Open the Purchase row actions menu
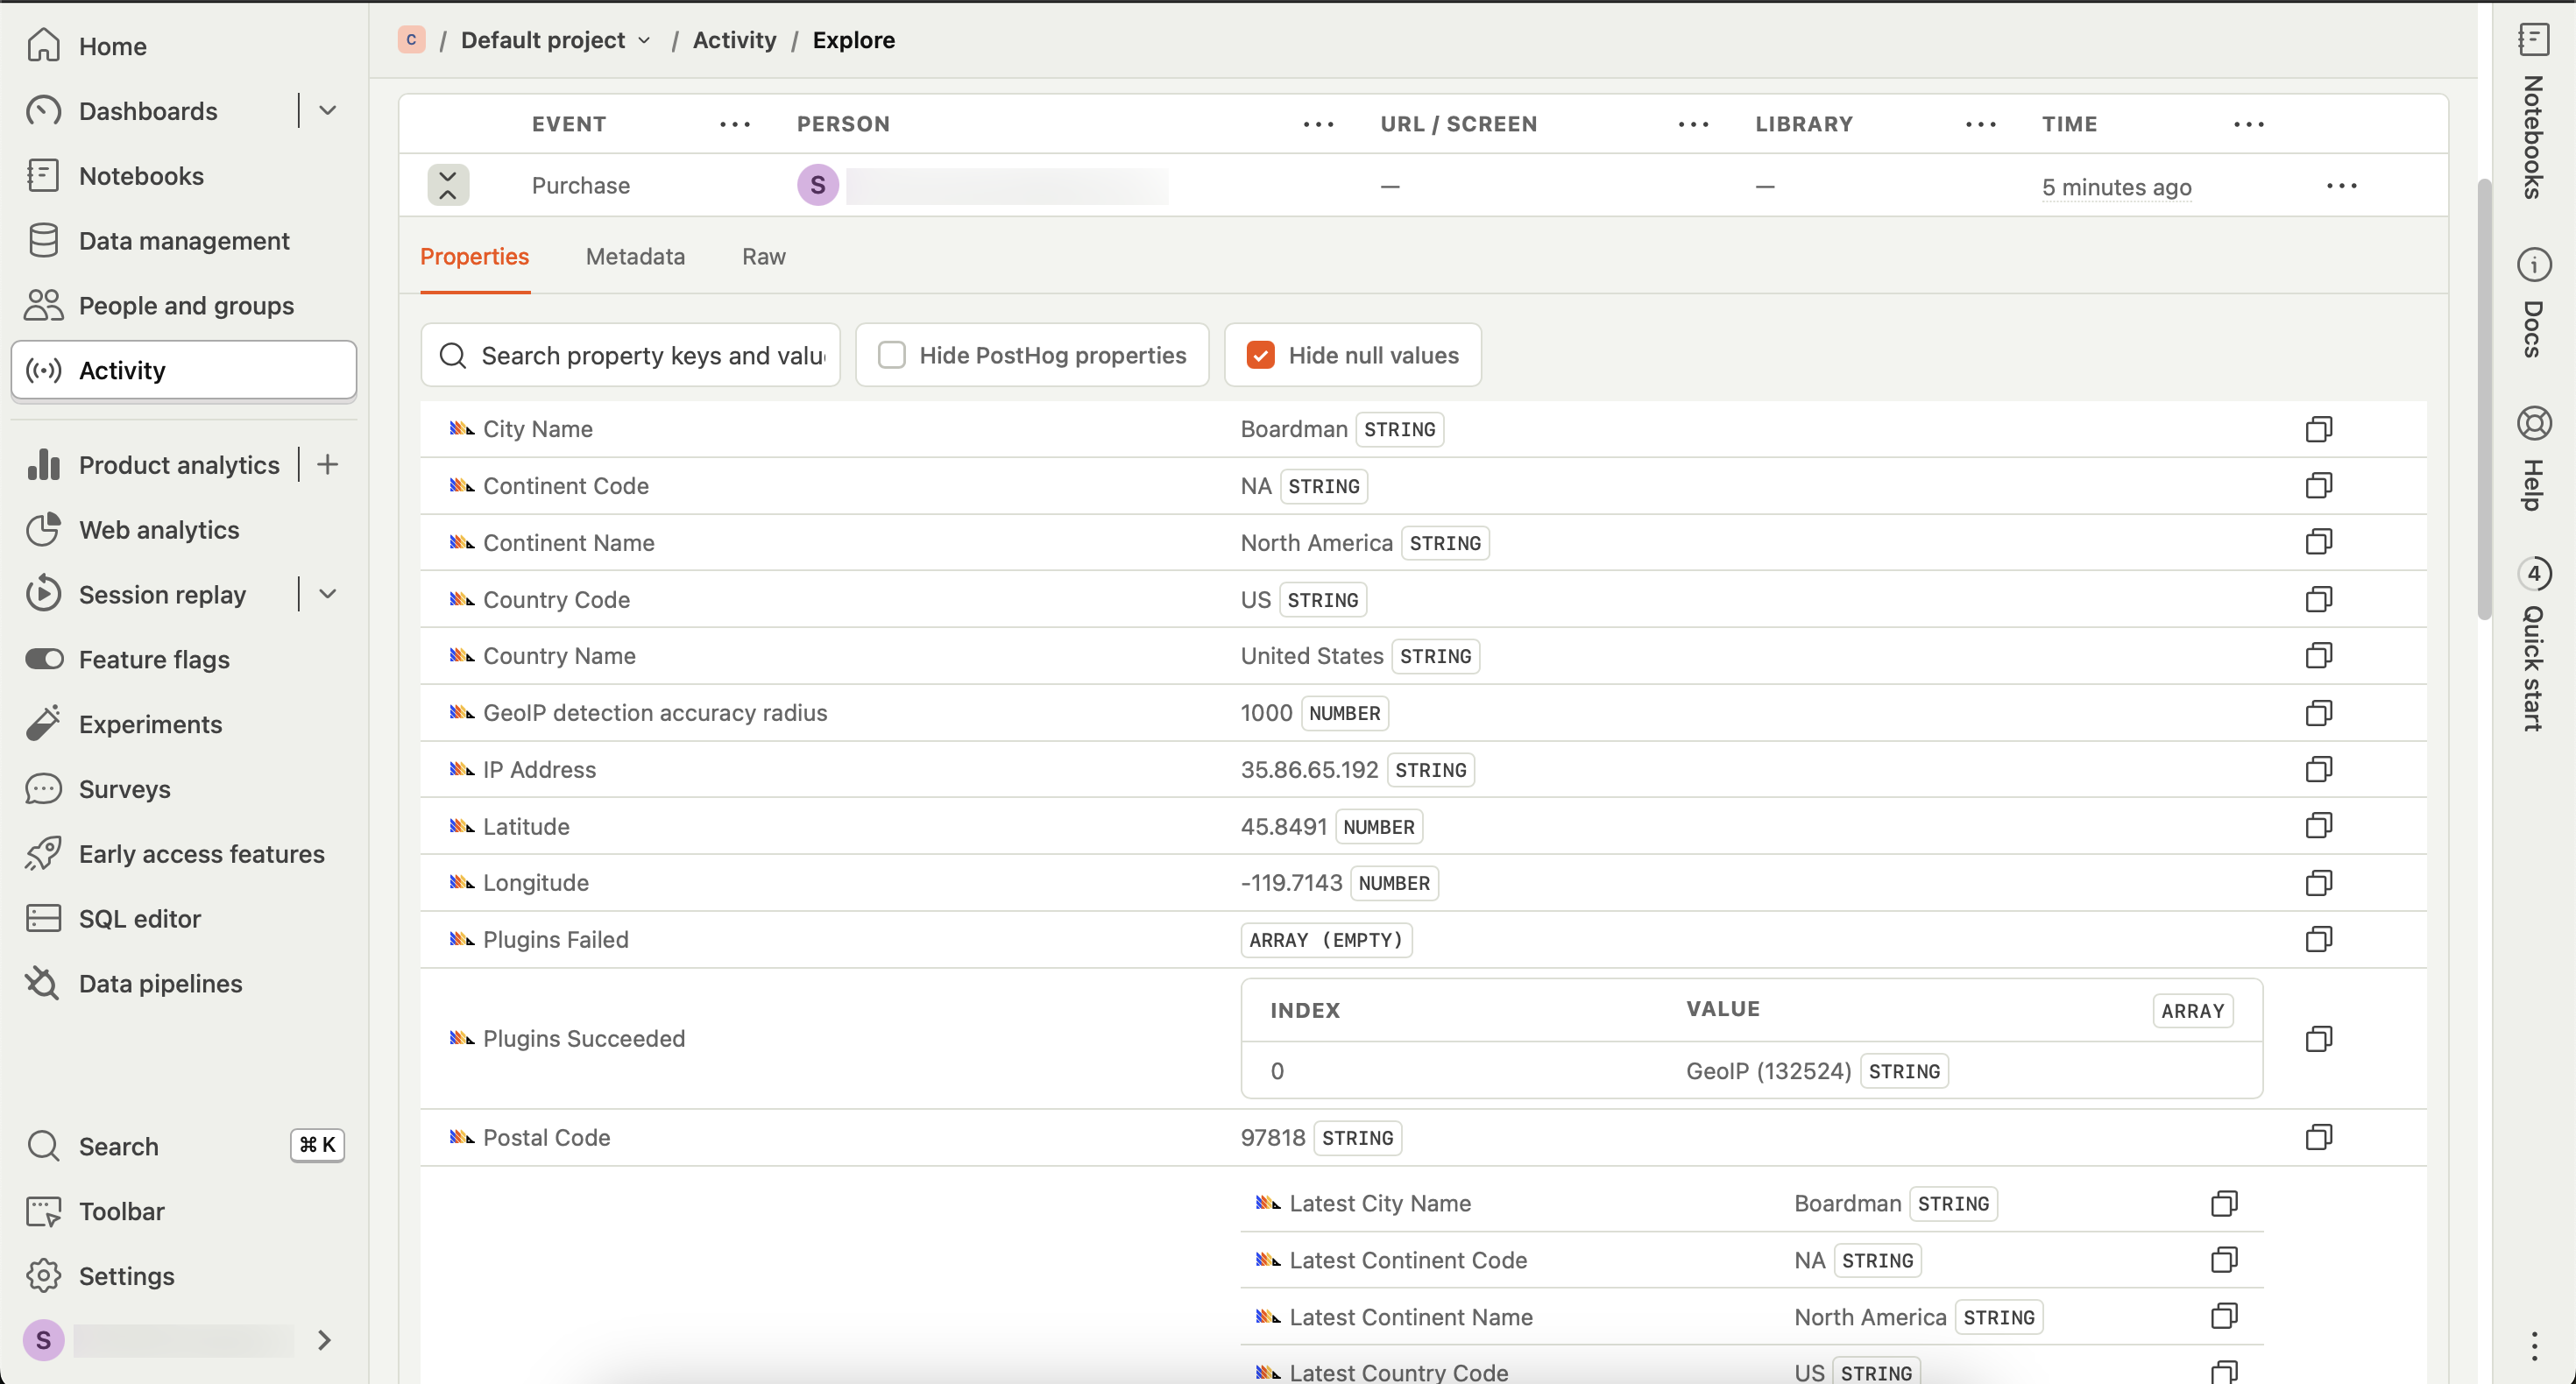The image size is (2576, 1384). coord(2342,186)
